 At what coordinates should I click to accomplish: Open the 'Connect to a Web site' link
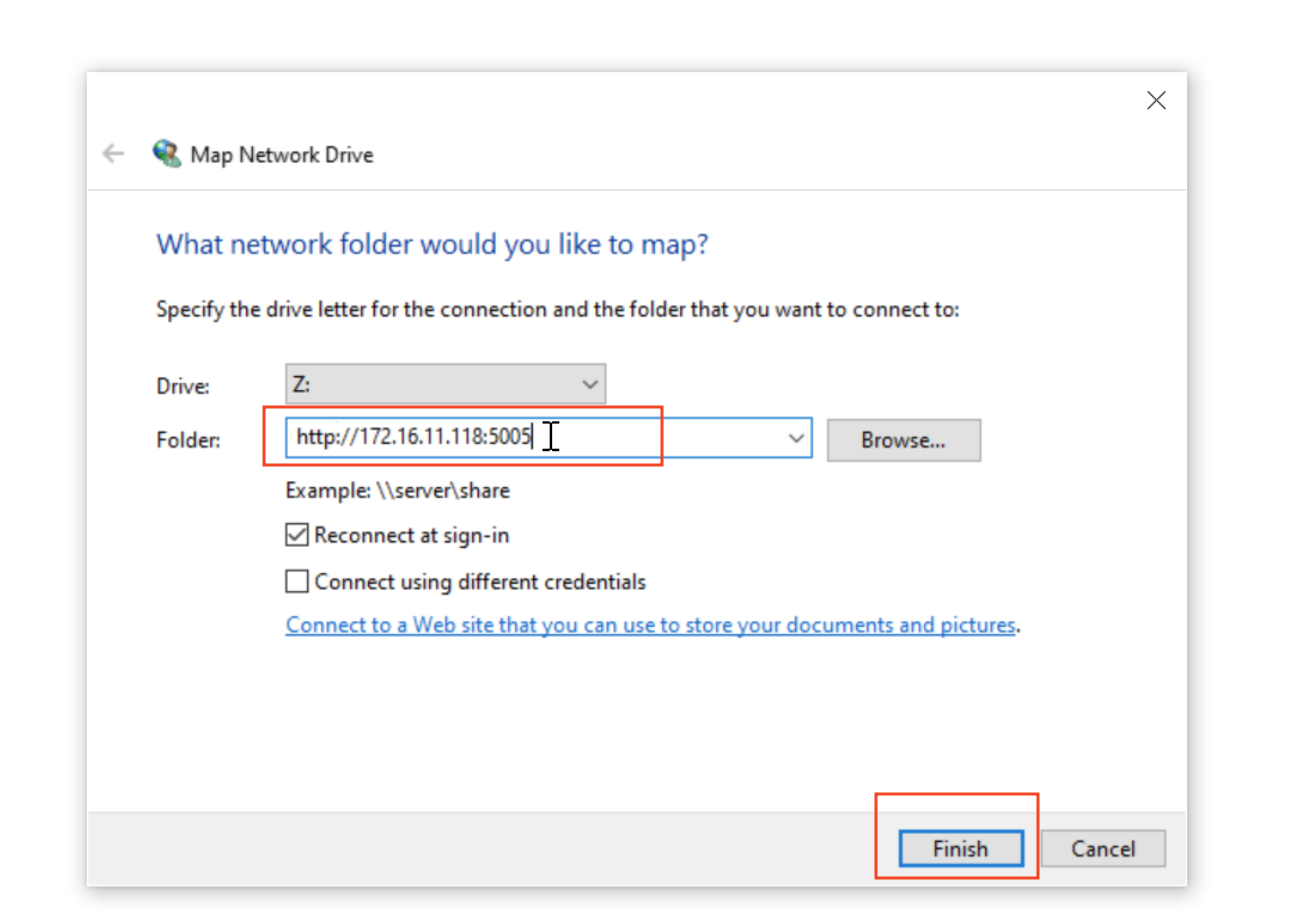point(650,625)
